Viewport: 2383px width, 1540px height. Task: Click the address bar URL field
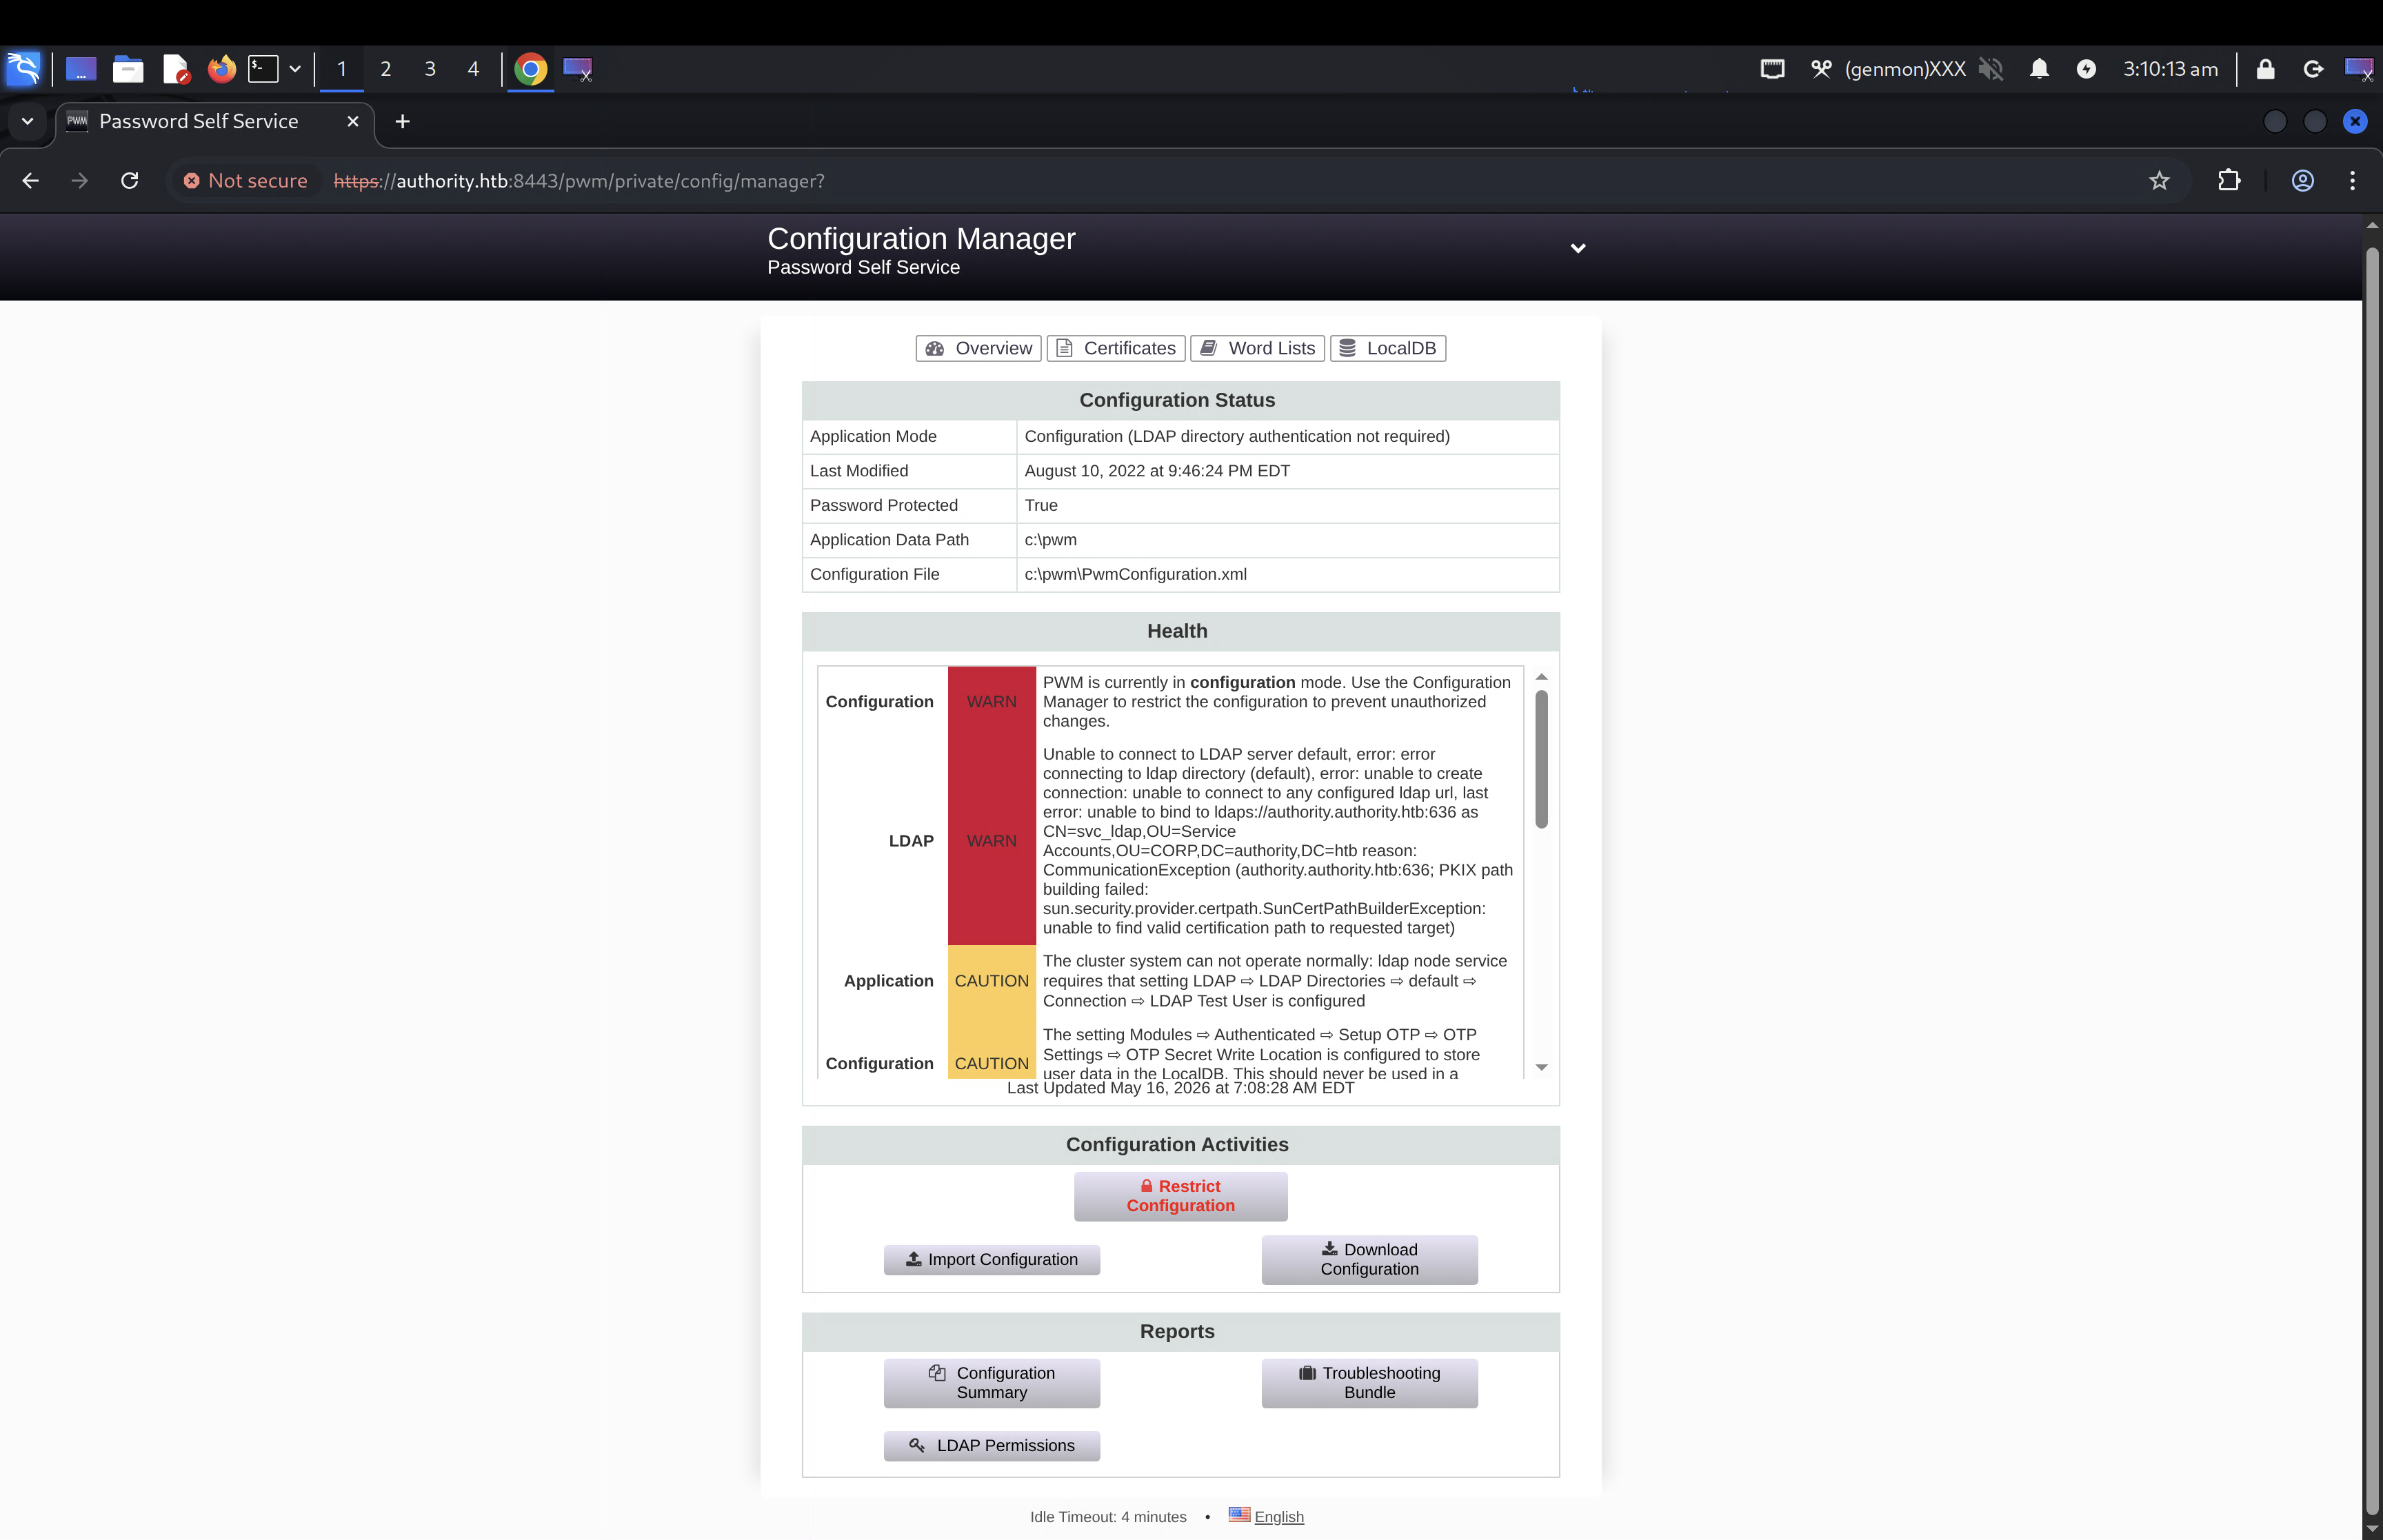point(1230,181)
